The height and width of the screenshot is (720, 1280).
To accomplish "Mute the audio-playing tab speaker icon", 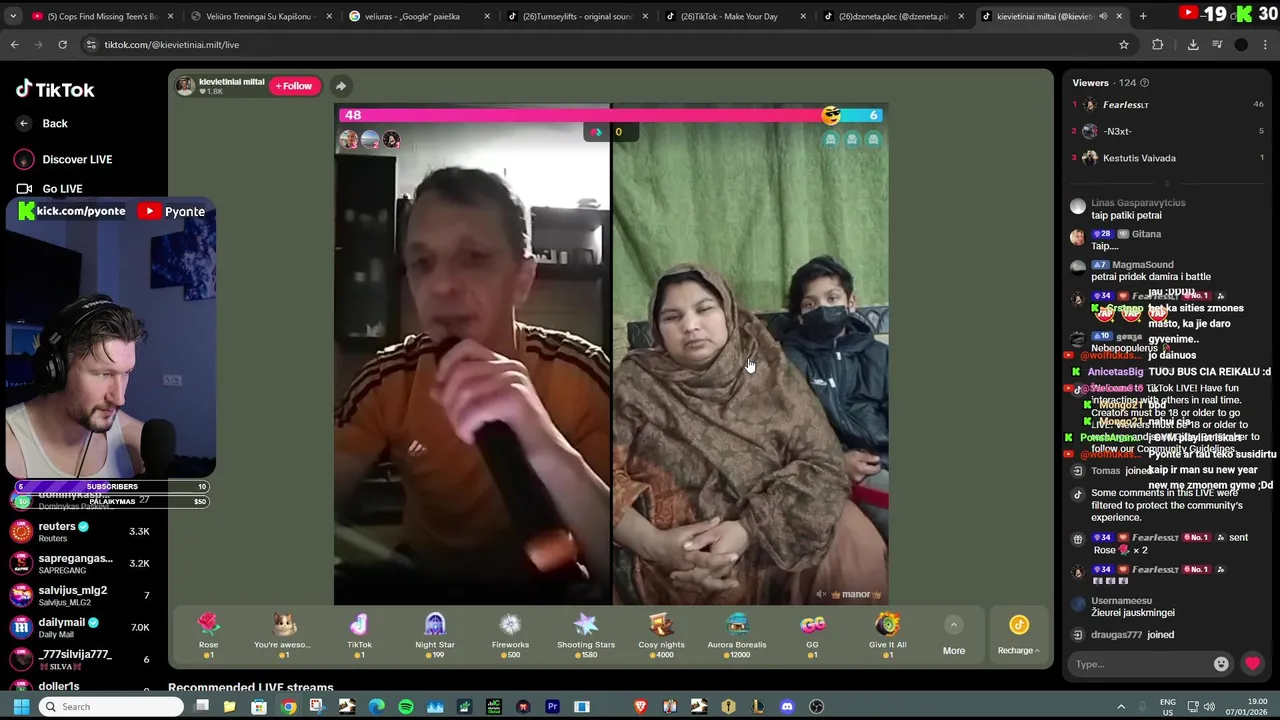I will (x=1103, y=16).
